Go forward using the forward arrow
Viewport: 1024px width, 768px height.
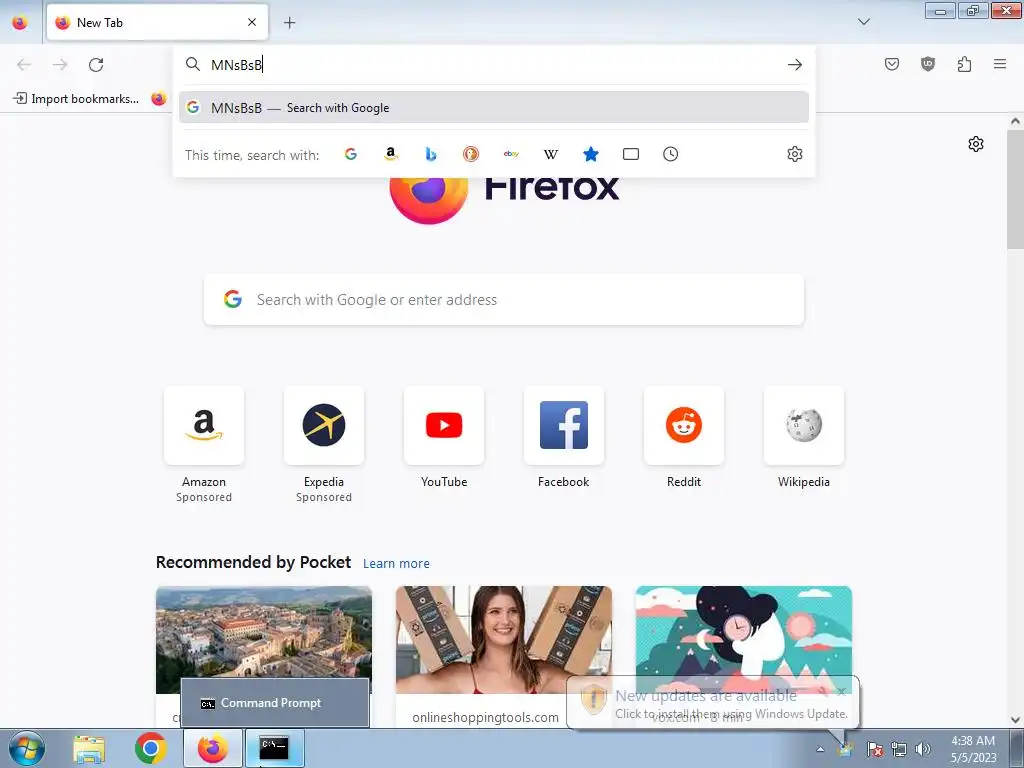pyautogui.click(x=60, y=65)
